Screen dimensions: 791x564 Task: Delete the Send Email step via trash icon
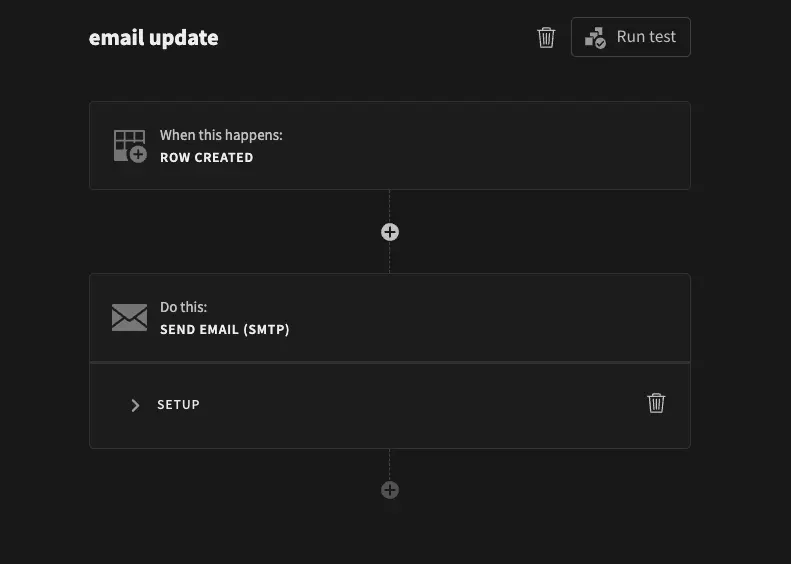point(656,403)
